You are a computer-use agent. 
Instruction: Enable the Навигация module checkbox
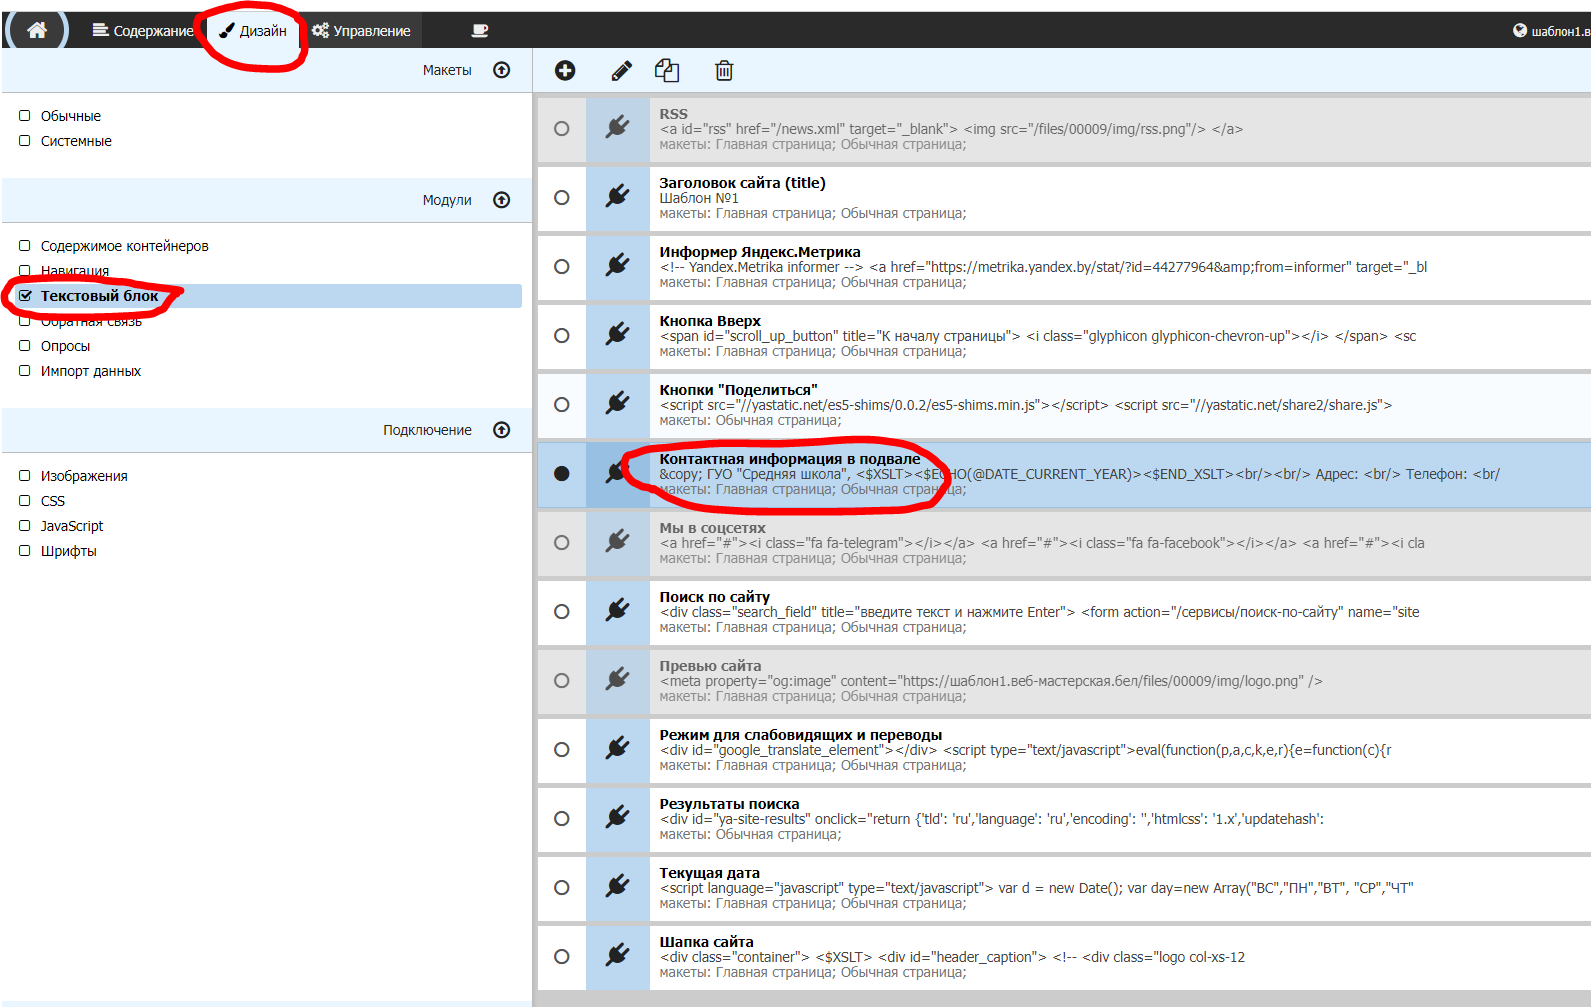[25, 270]
